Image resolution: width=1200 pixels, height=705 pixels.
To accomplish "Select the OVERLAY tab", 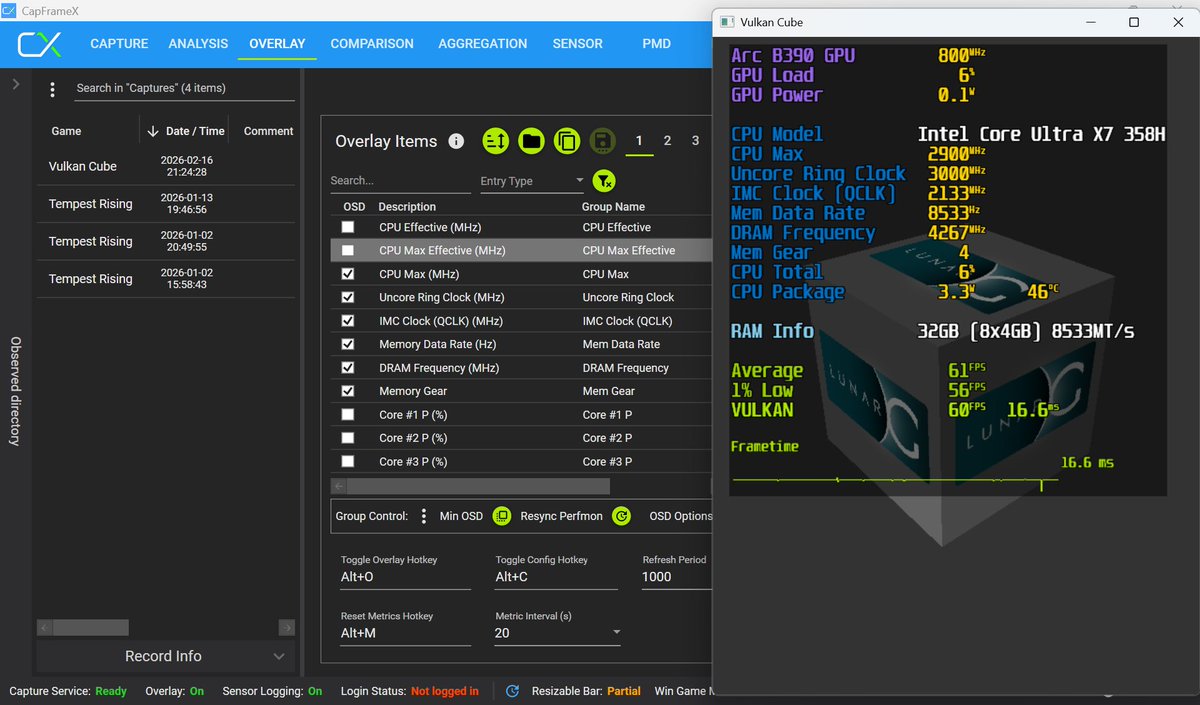I will [277, 44].
